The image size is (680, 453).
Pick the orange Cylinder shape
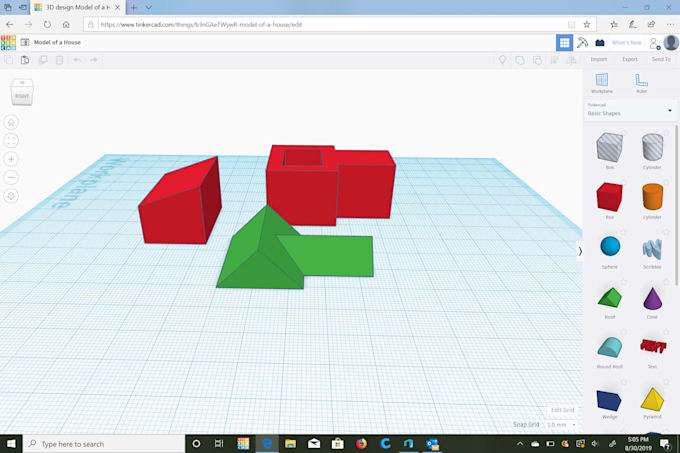click(x=652, y=199)
